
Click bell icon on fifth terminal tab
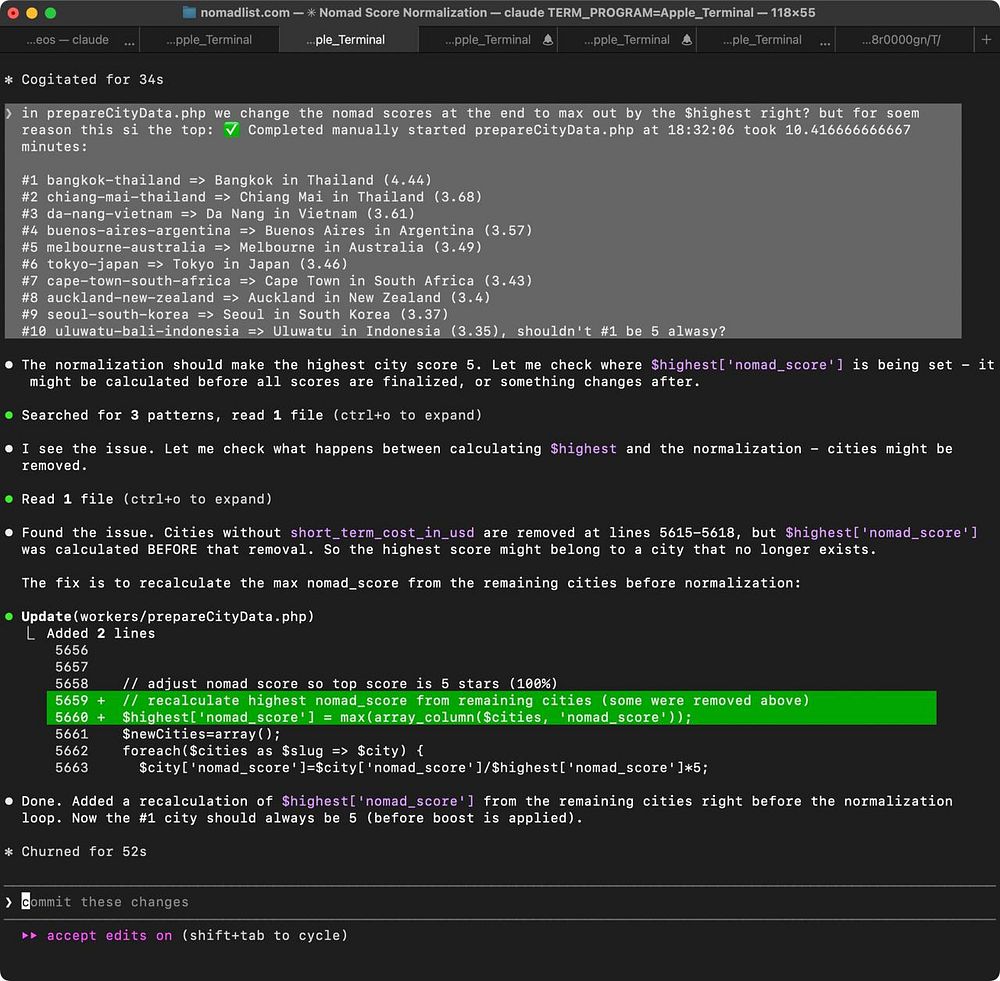[687, 40]
